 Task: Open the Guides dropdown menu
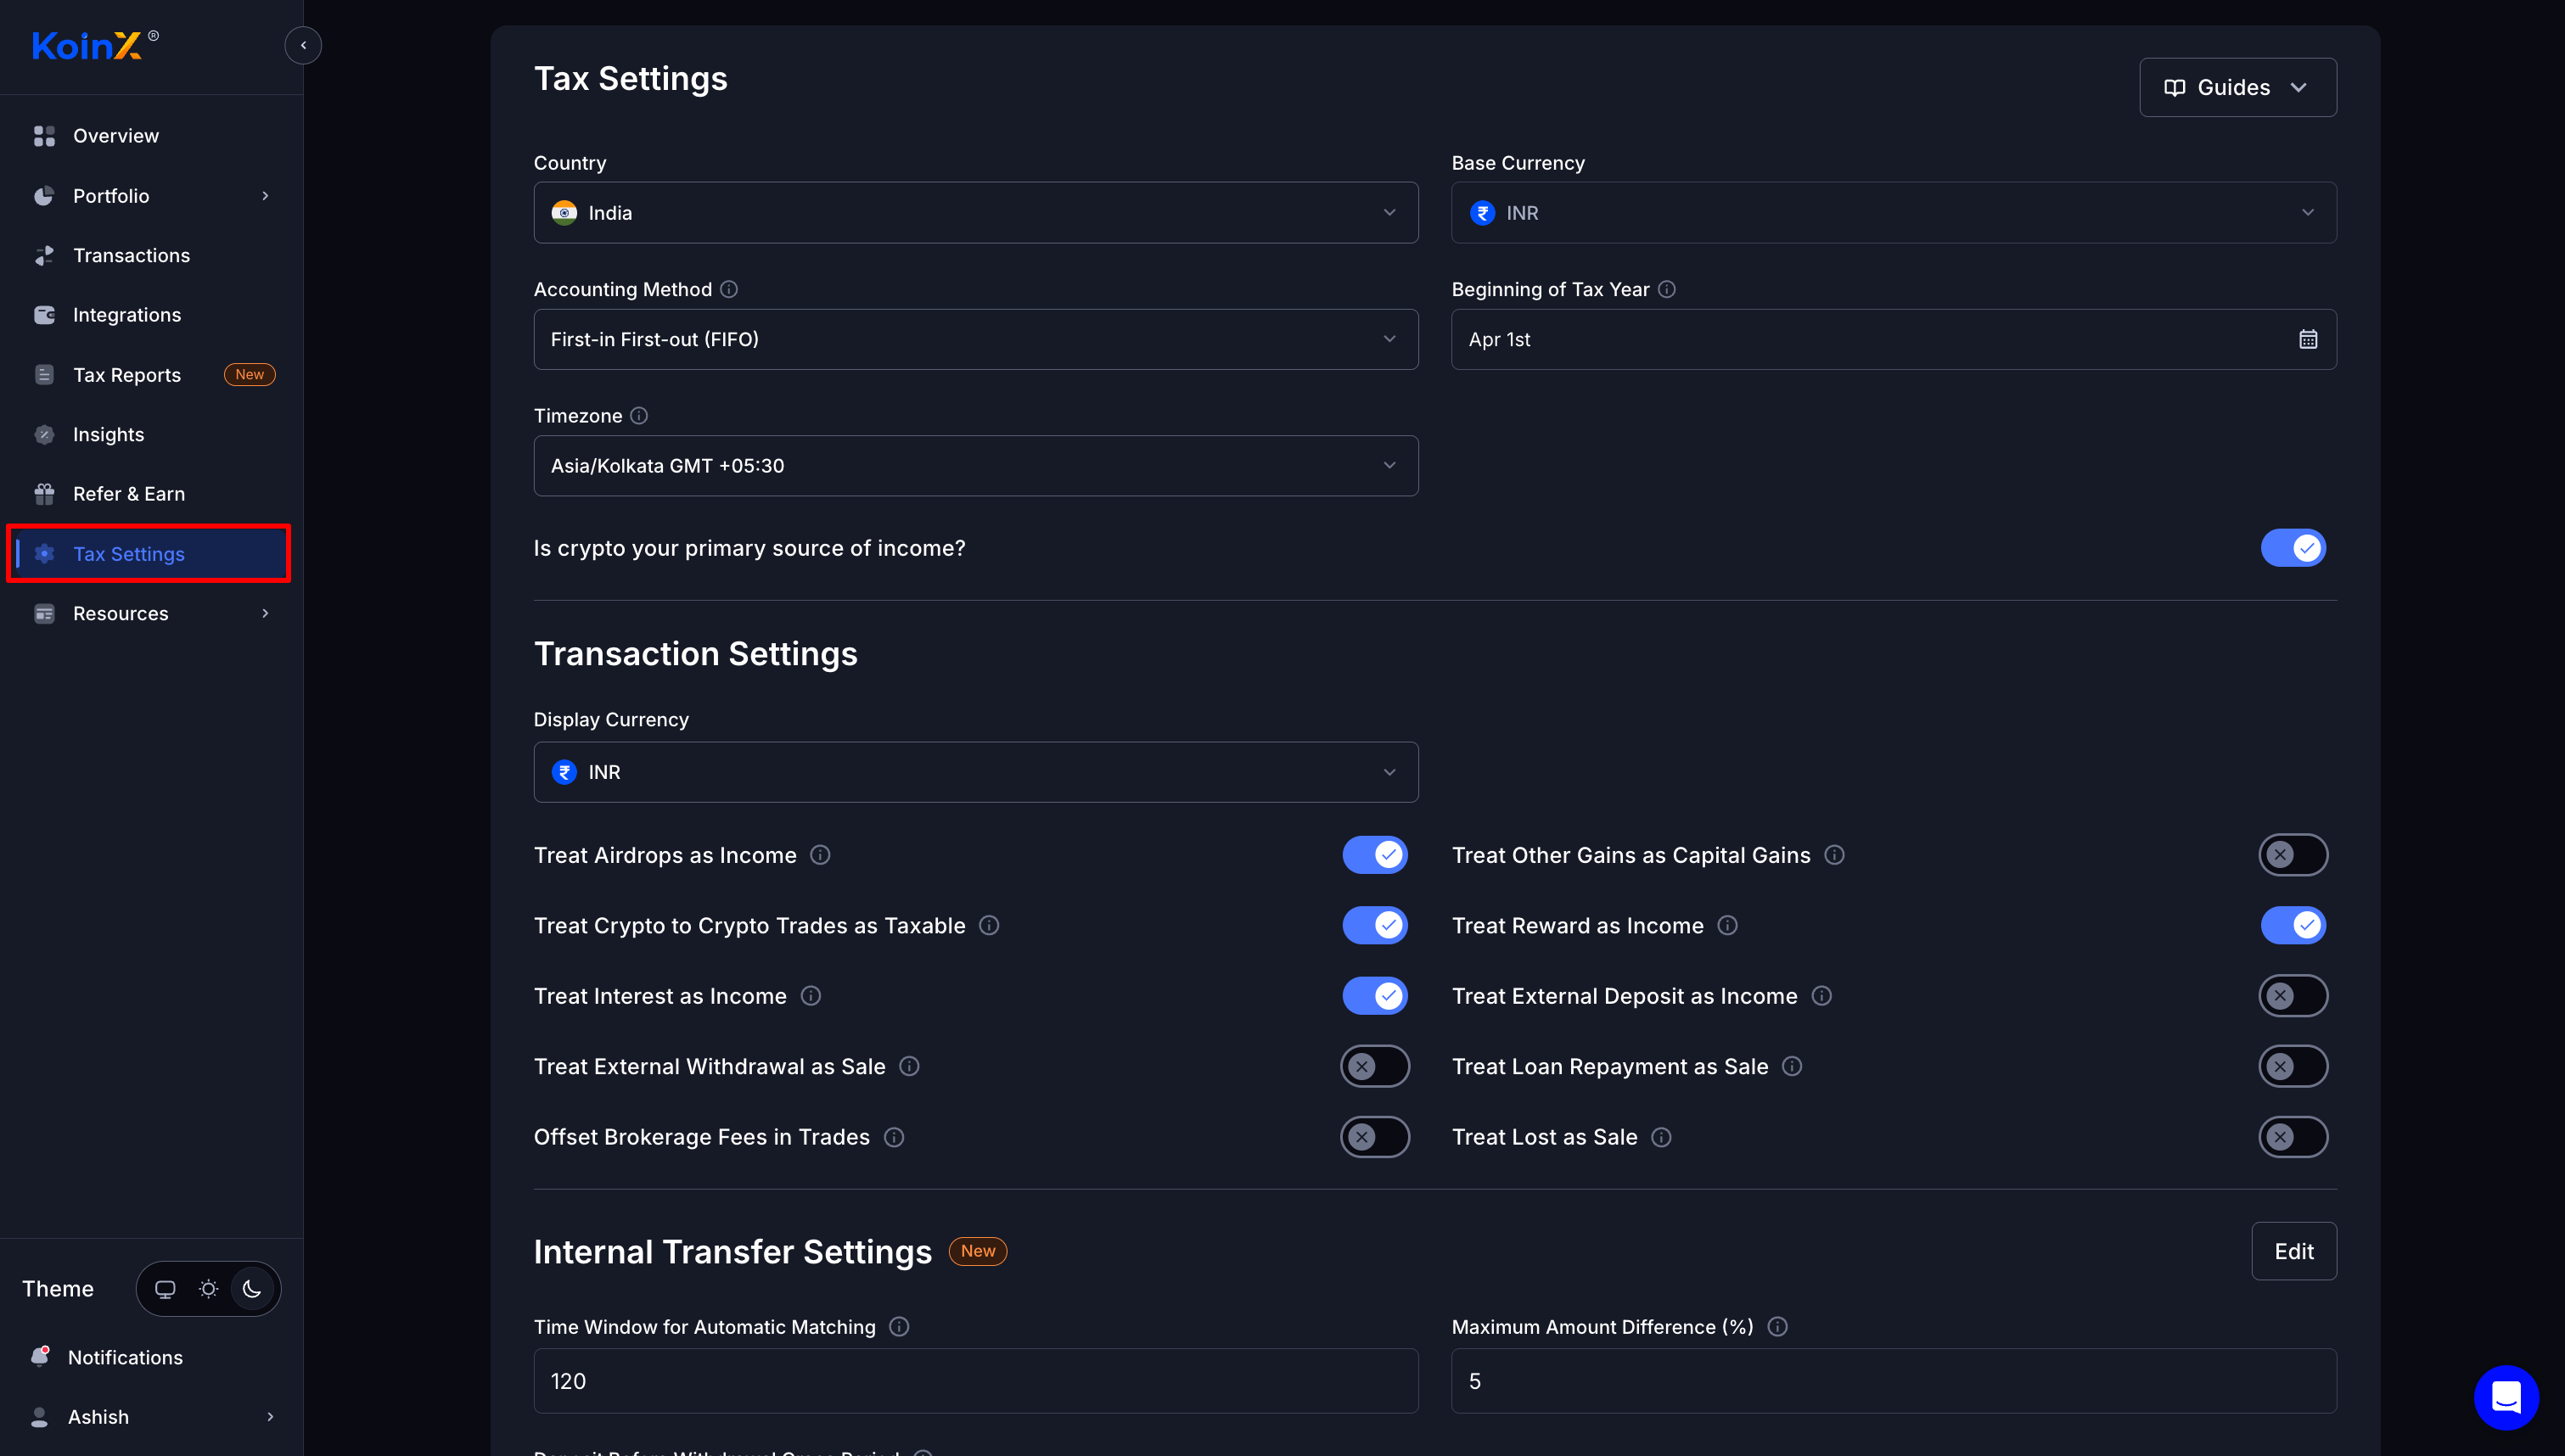[x=2237, y=87]
